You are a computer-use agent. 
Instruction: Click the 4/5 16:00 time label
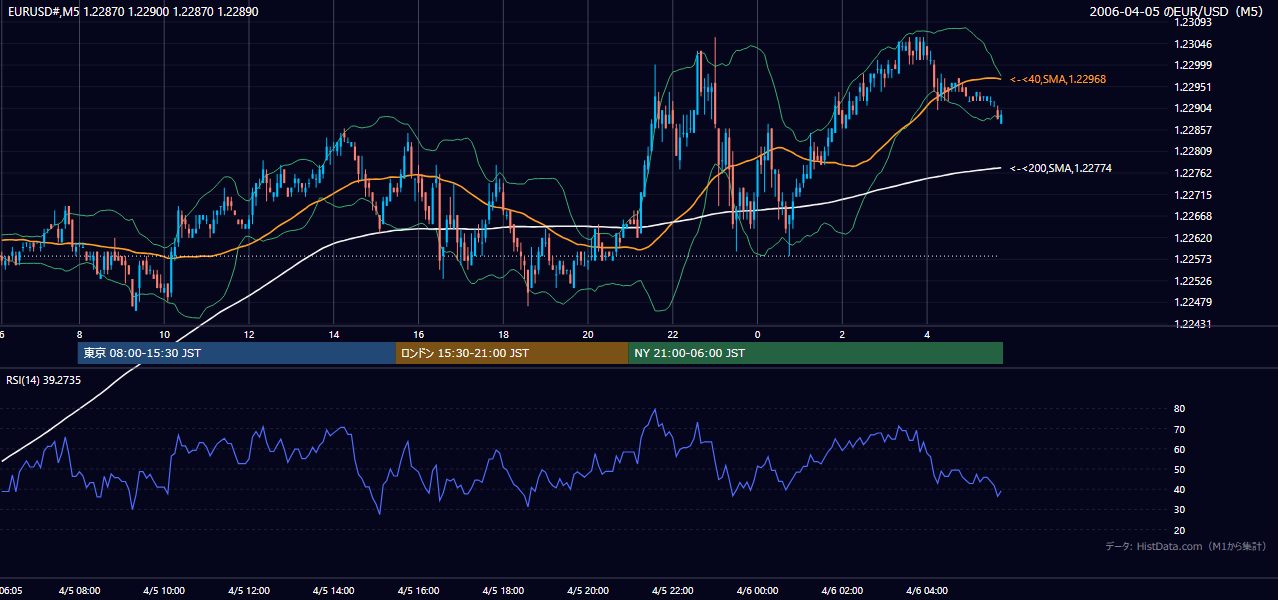tap(419, 591)
